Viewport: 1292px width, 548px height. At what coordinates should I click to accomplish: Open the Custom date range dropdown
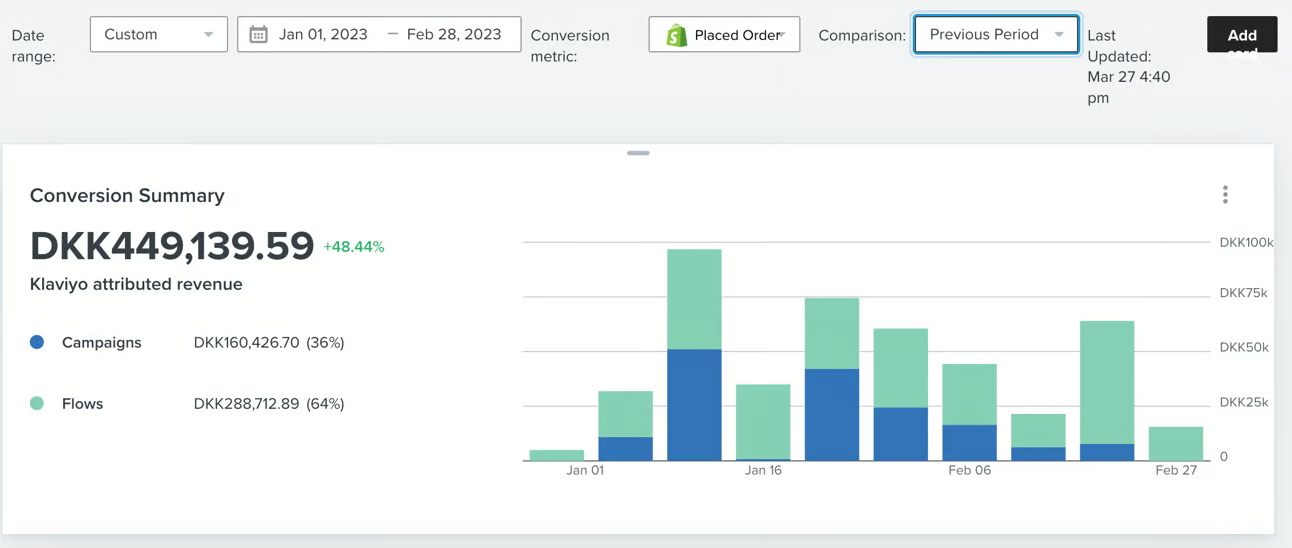pos(158,35)
